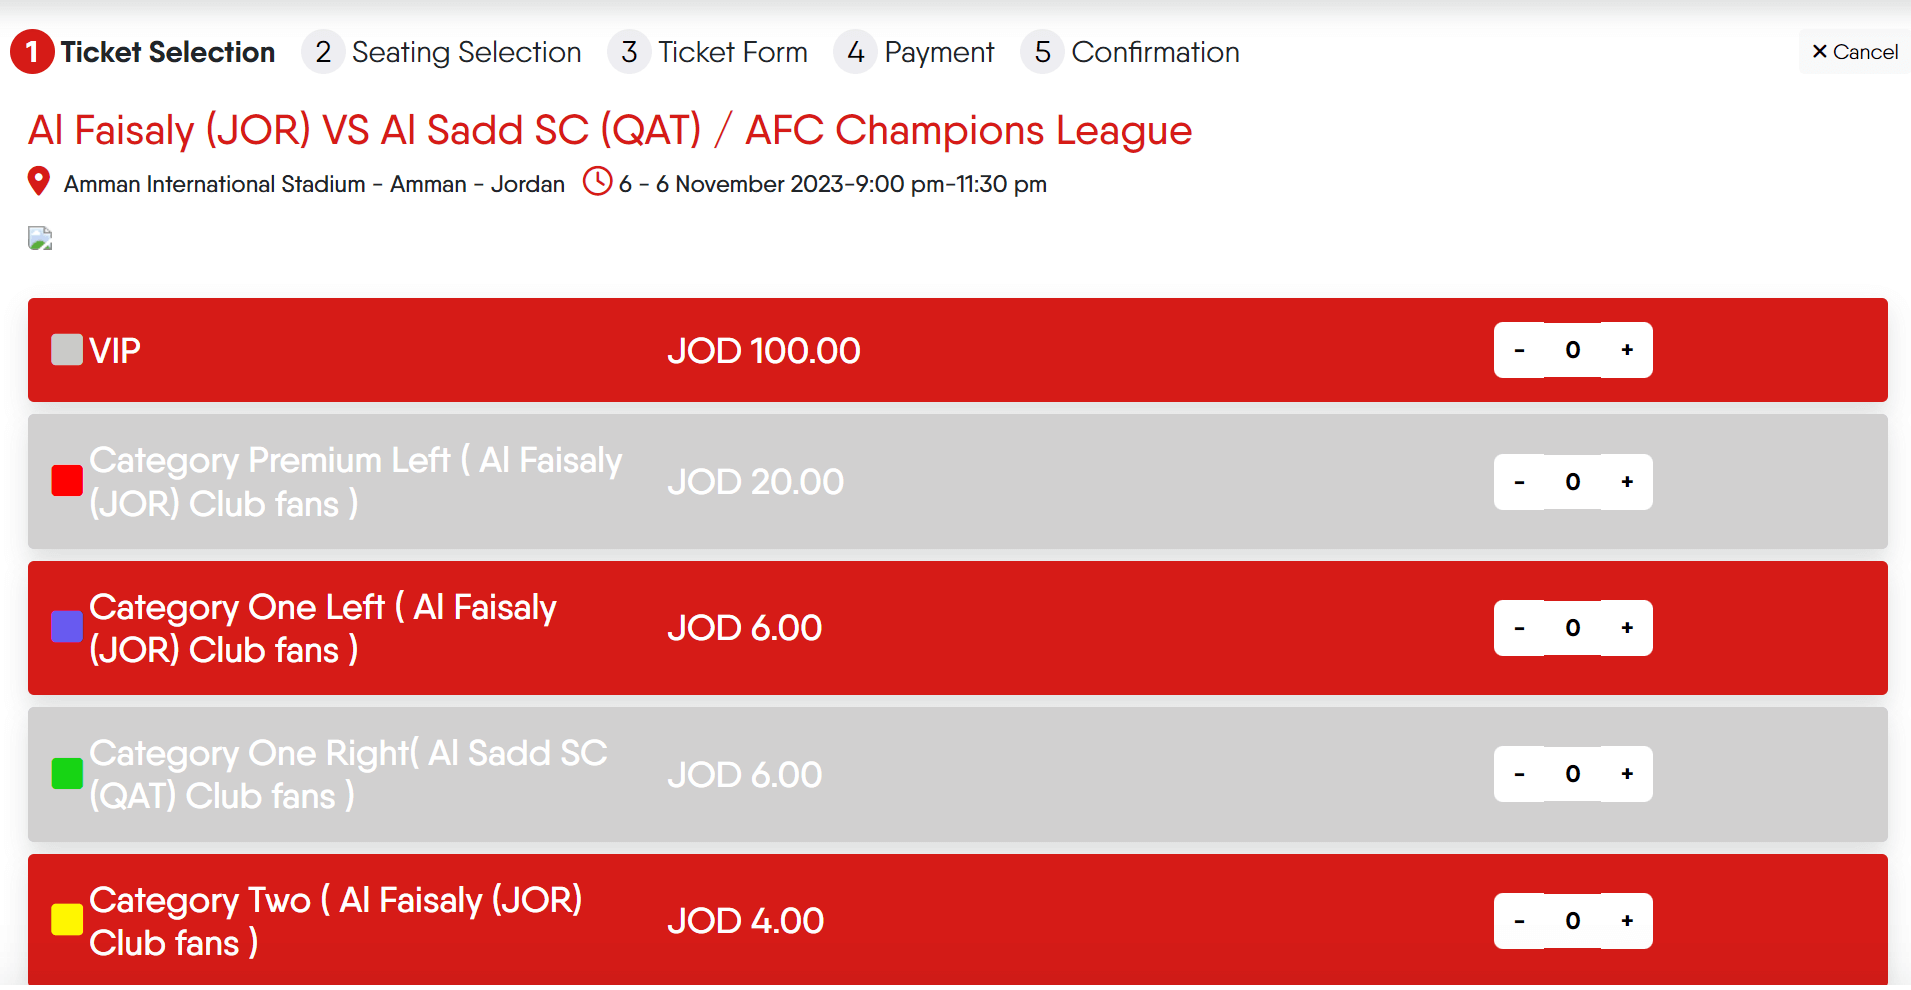Decrease VIP ticket quantity with minus
This screenshot has height=990, width=1911.
click(1519, 350)
